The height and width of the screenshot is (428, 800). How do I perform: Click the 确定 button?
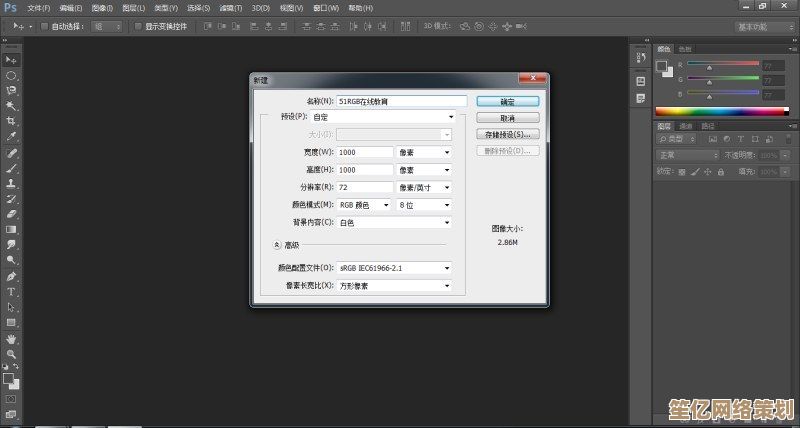507,101
